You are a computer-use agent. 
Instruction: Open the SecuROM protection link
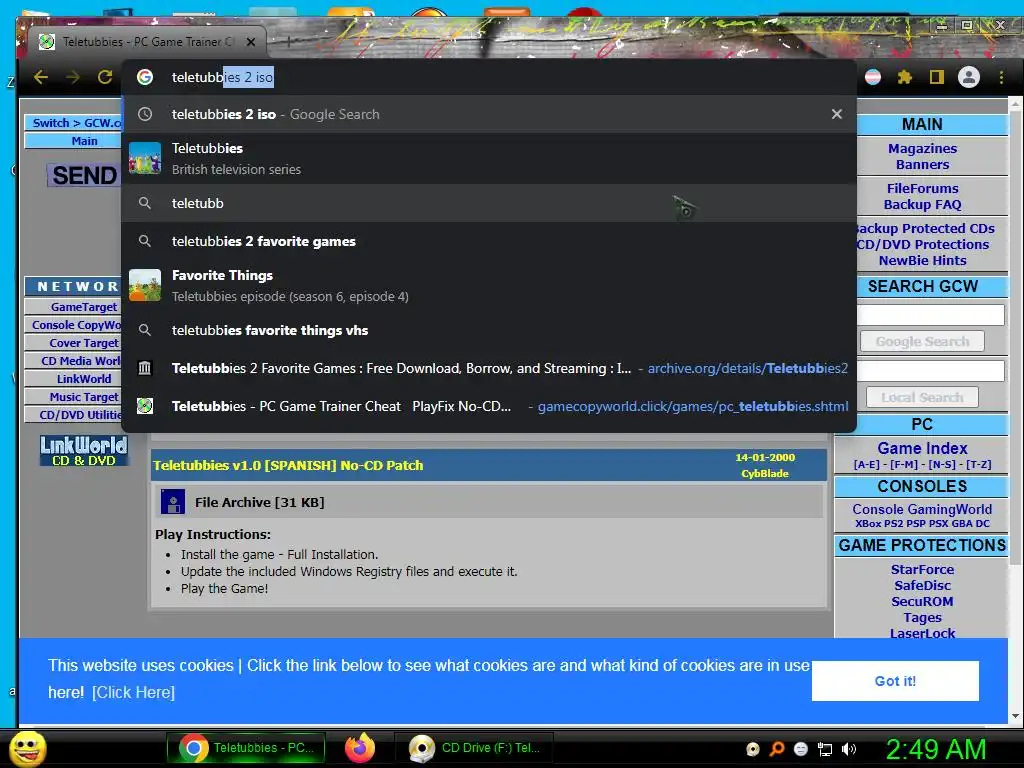click(x=922, y=601)
